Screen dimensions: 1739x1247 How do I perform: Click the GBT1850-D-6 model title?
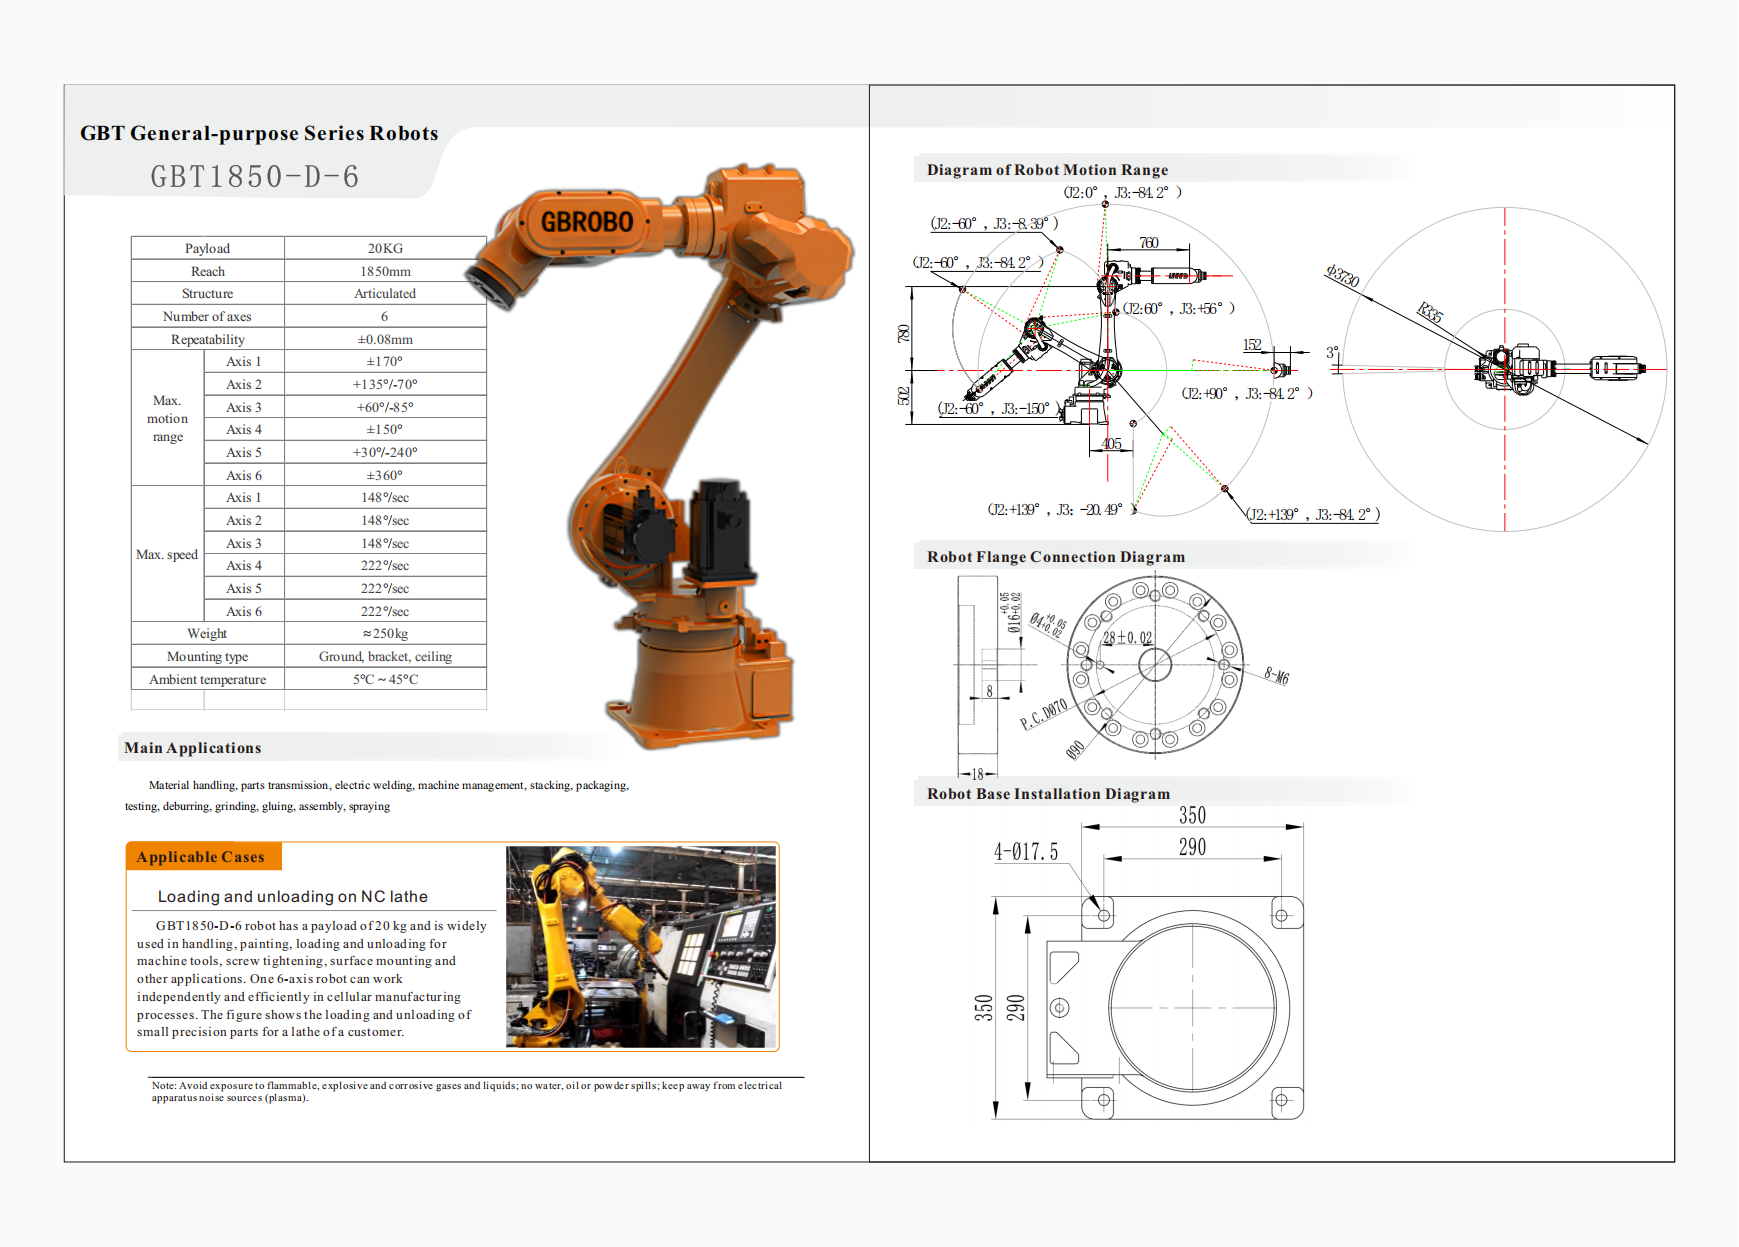coord(255,177)
